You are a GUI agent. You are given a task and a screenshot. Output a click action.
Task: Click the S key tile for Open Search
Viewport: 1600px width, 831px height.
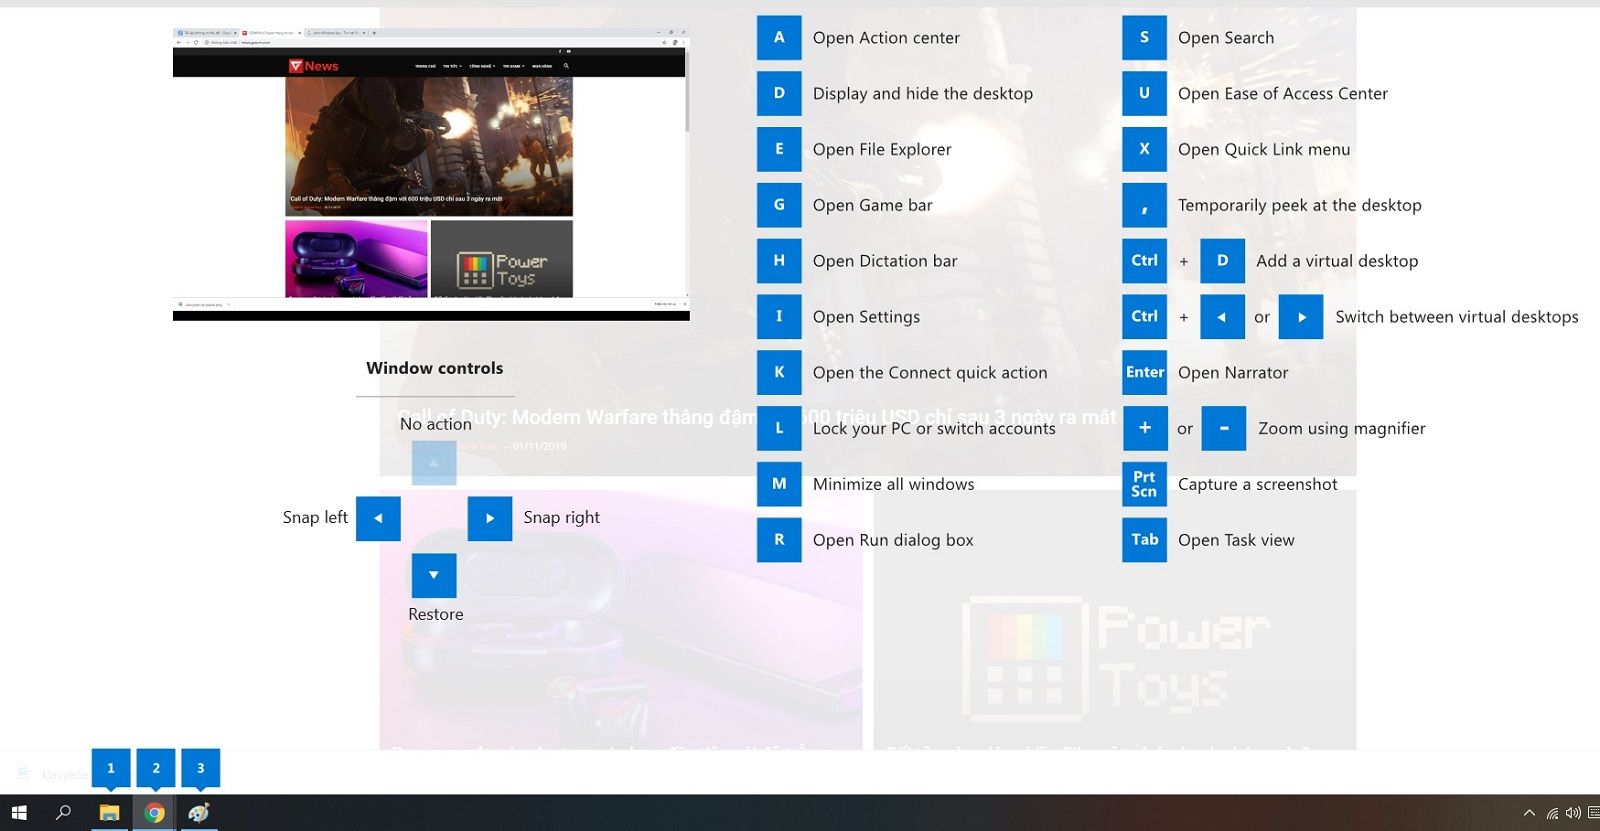[x=1144, y=38]
